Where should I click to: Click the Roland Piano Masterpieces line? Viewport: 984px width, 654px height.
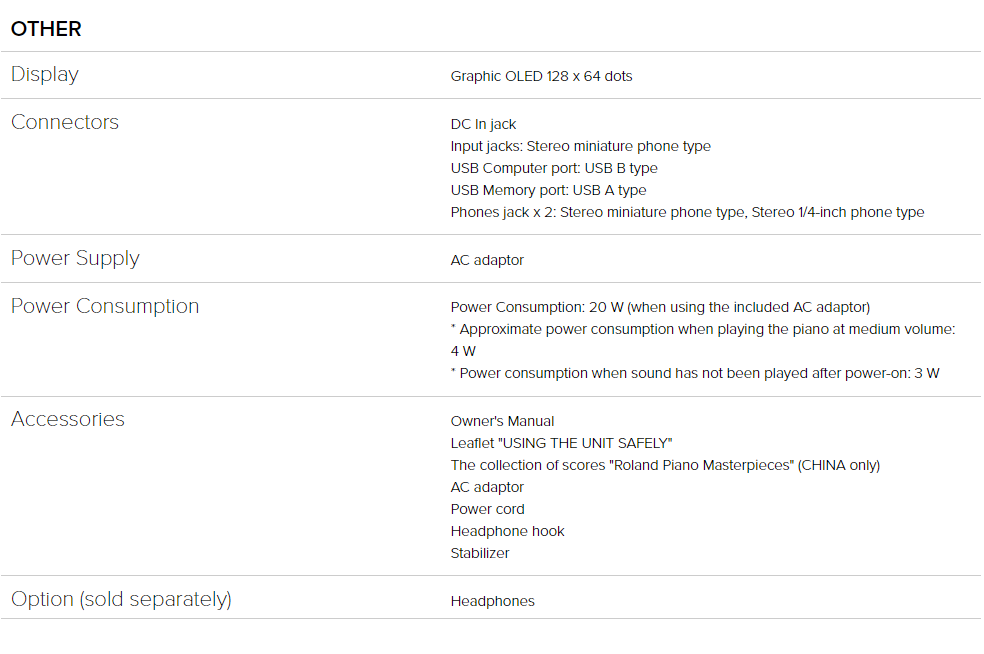point(665,465)
